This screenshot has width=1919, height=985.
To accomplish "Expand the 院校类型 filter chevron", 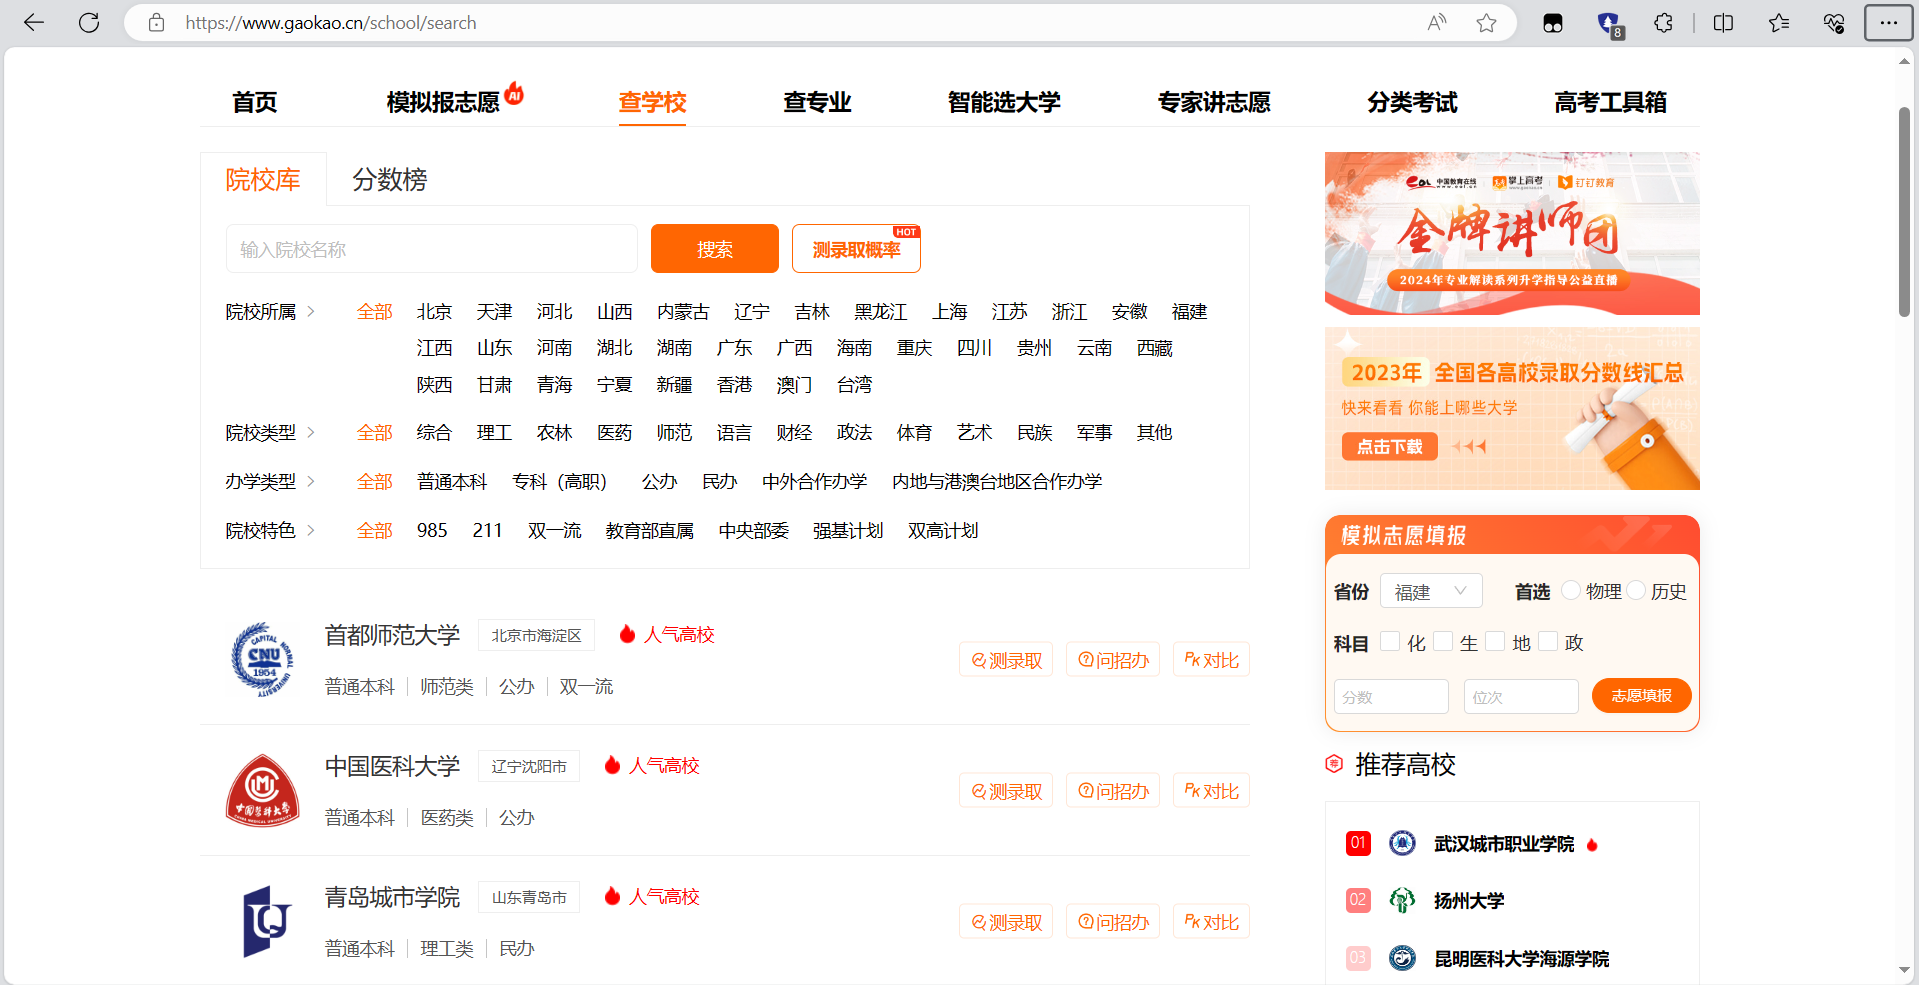I will click(x=311, y=432).
